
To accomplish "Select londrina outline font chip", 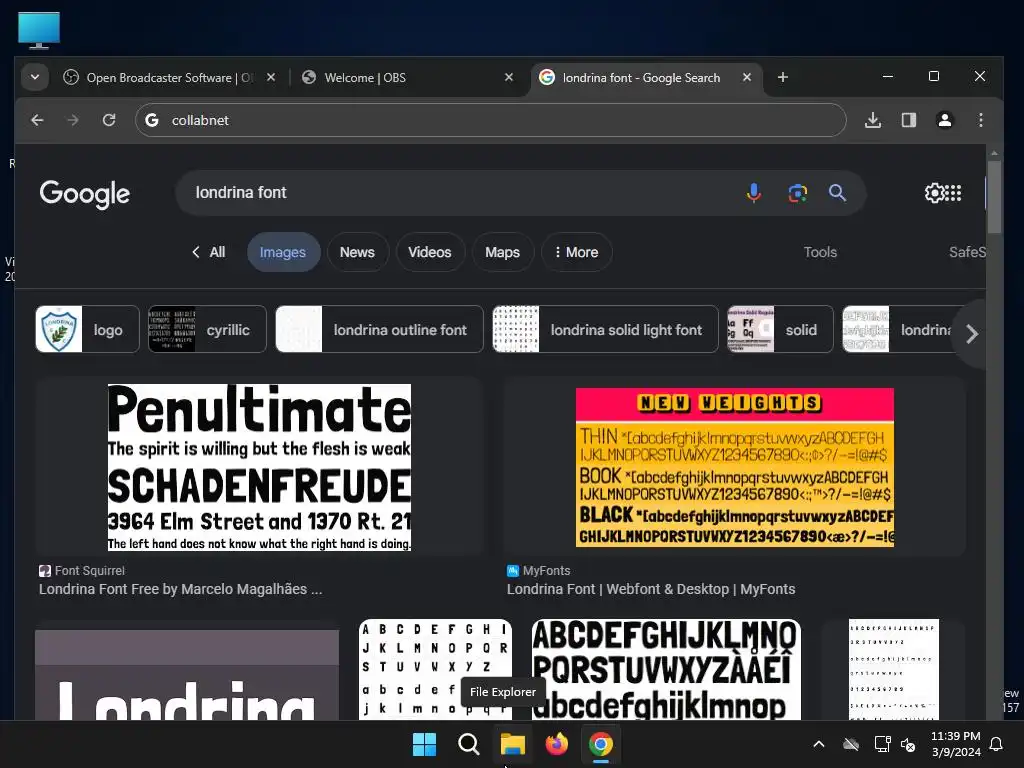I will click(x=379, y=329).
